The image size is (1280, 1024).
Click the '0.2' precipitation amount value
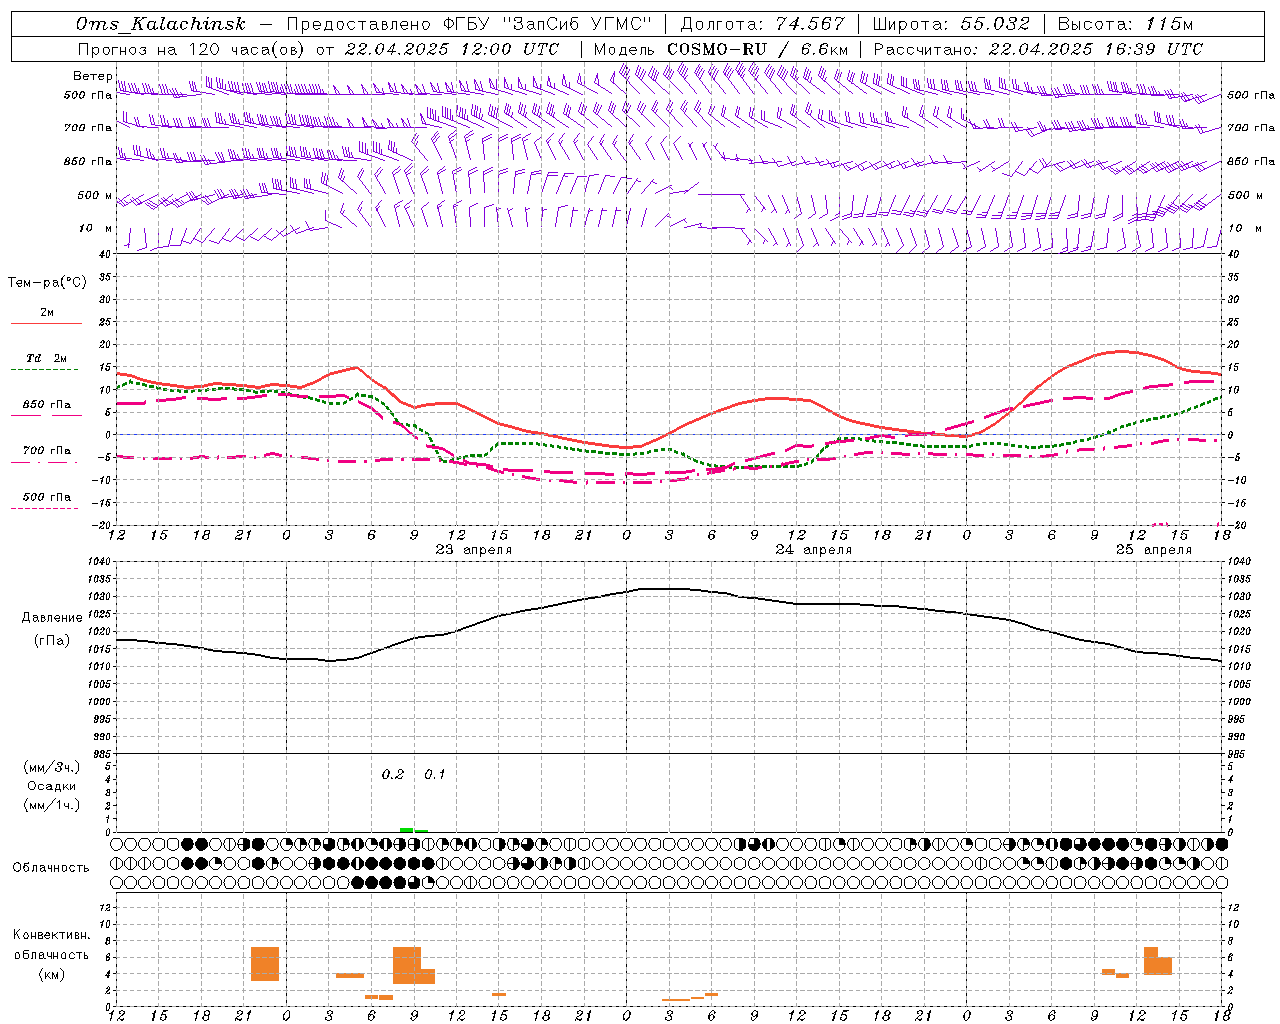[x=393, y=774]
